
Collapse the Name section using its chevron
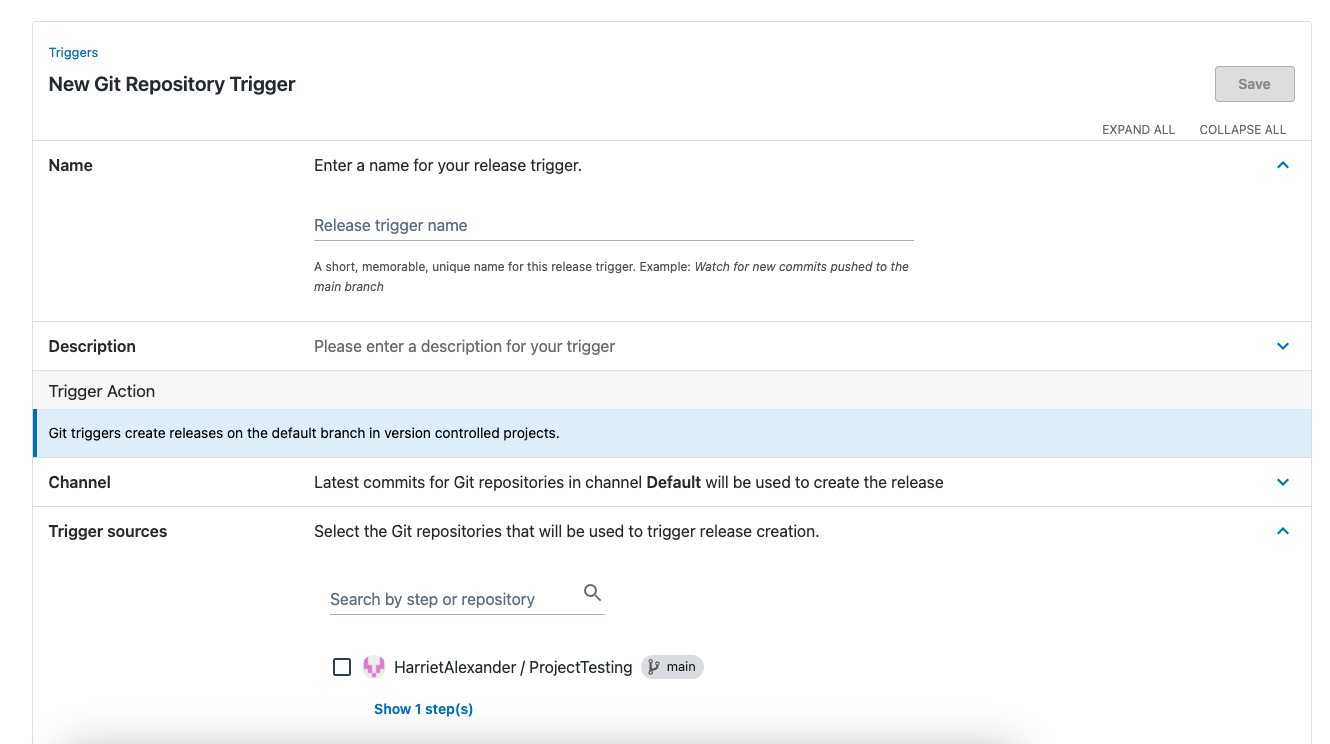click(x=1282, y=165)
